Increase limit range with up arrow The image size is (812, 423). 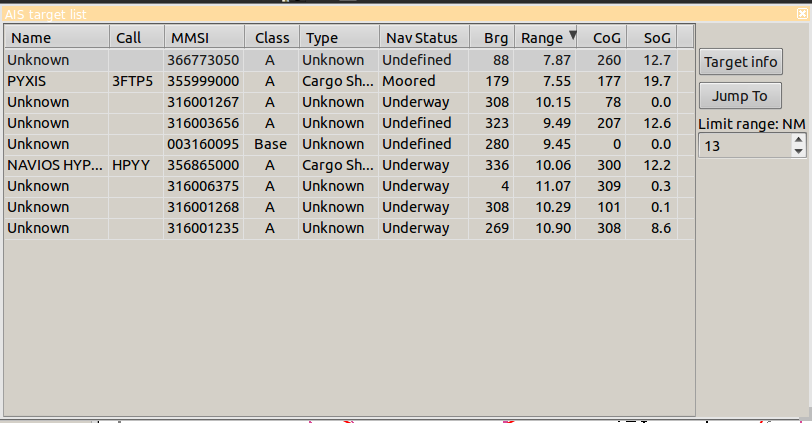point(798,140)
